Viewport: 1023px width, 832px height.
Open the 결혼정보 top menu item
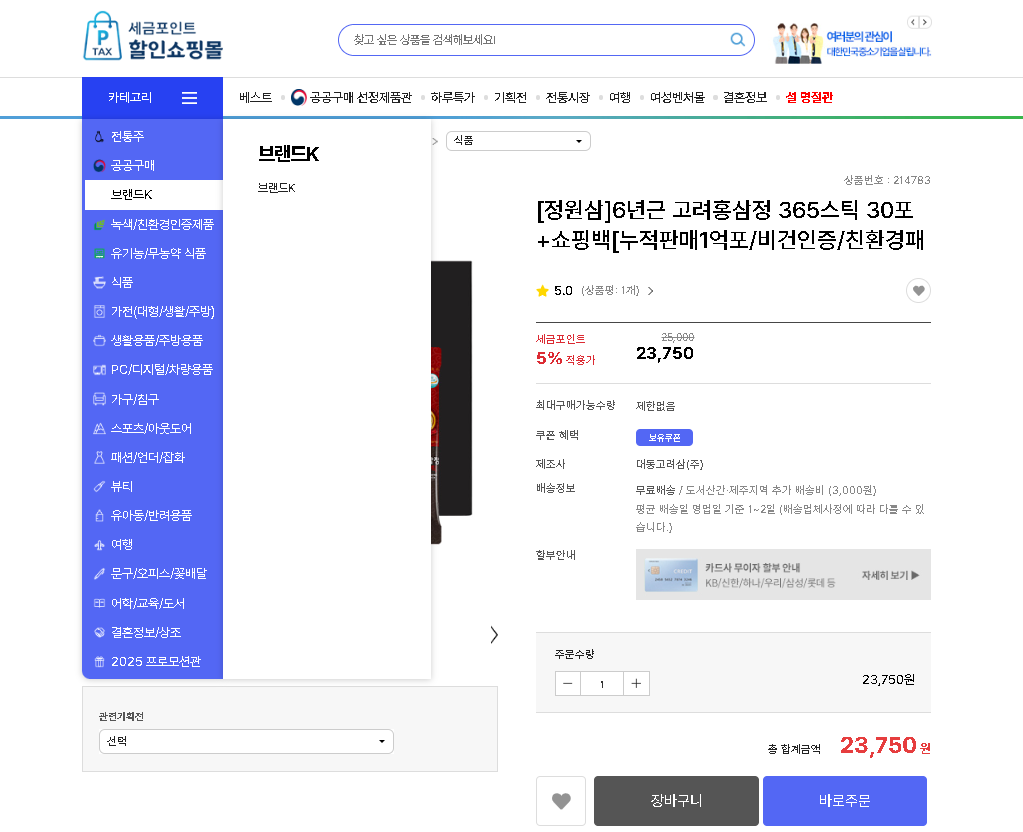tap(744, 98)
